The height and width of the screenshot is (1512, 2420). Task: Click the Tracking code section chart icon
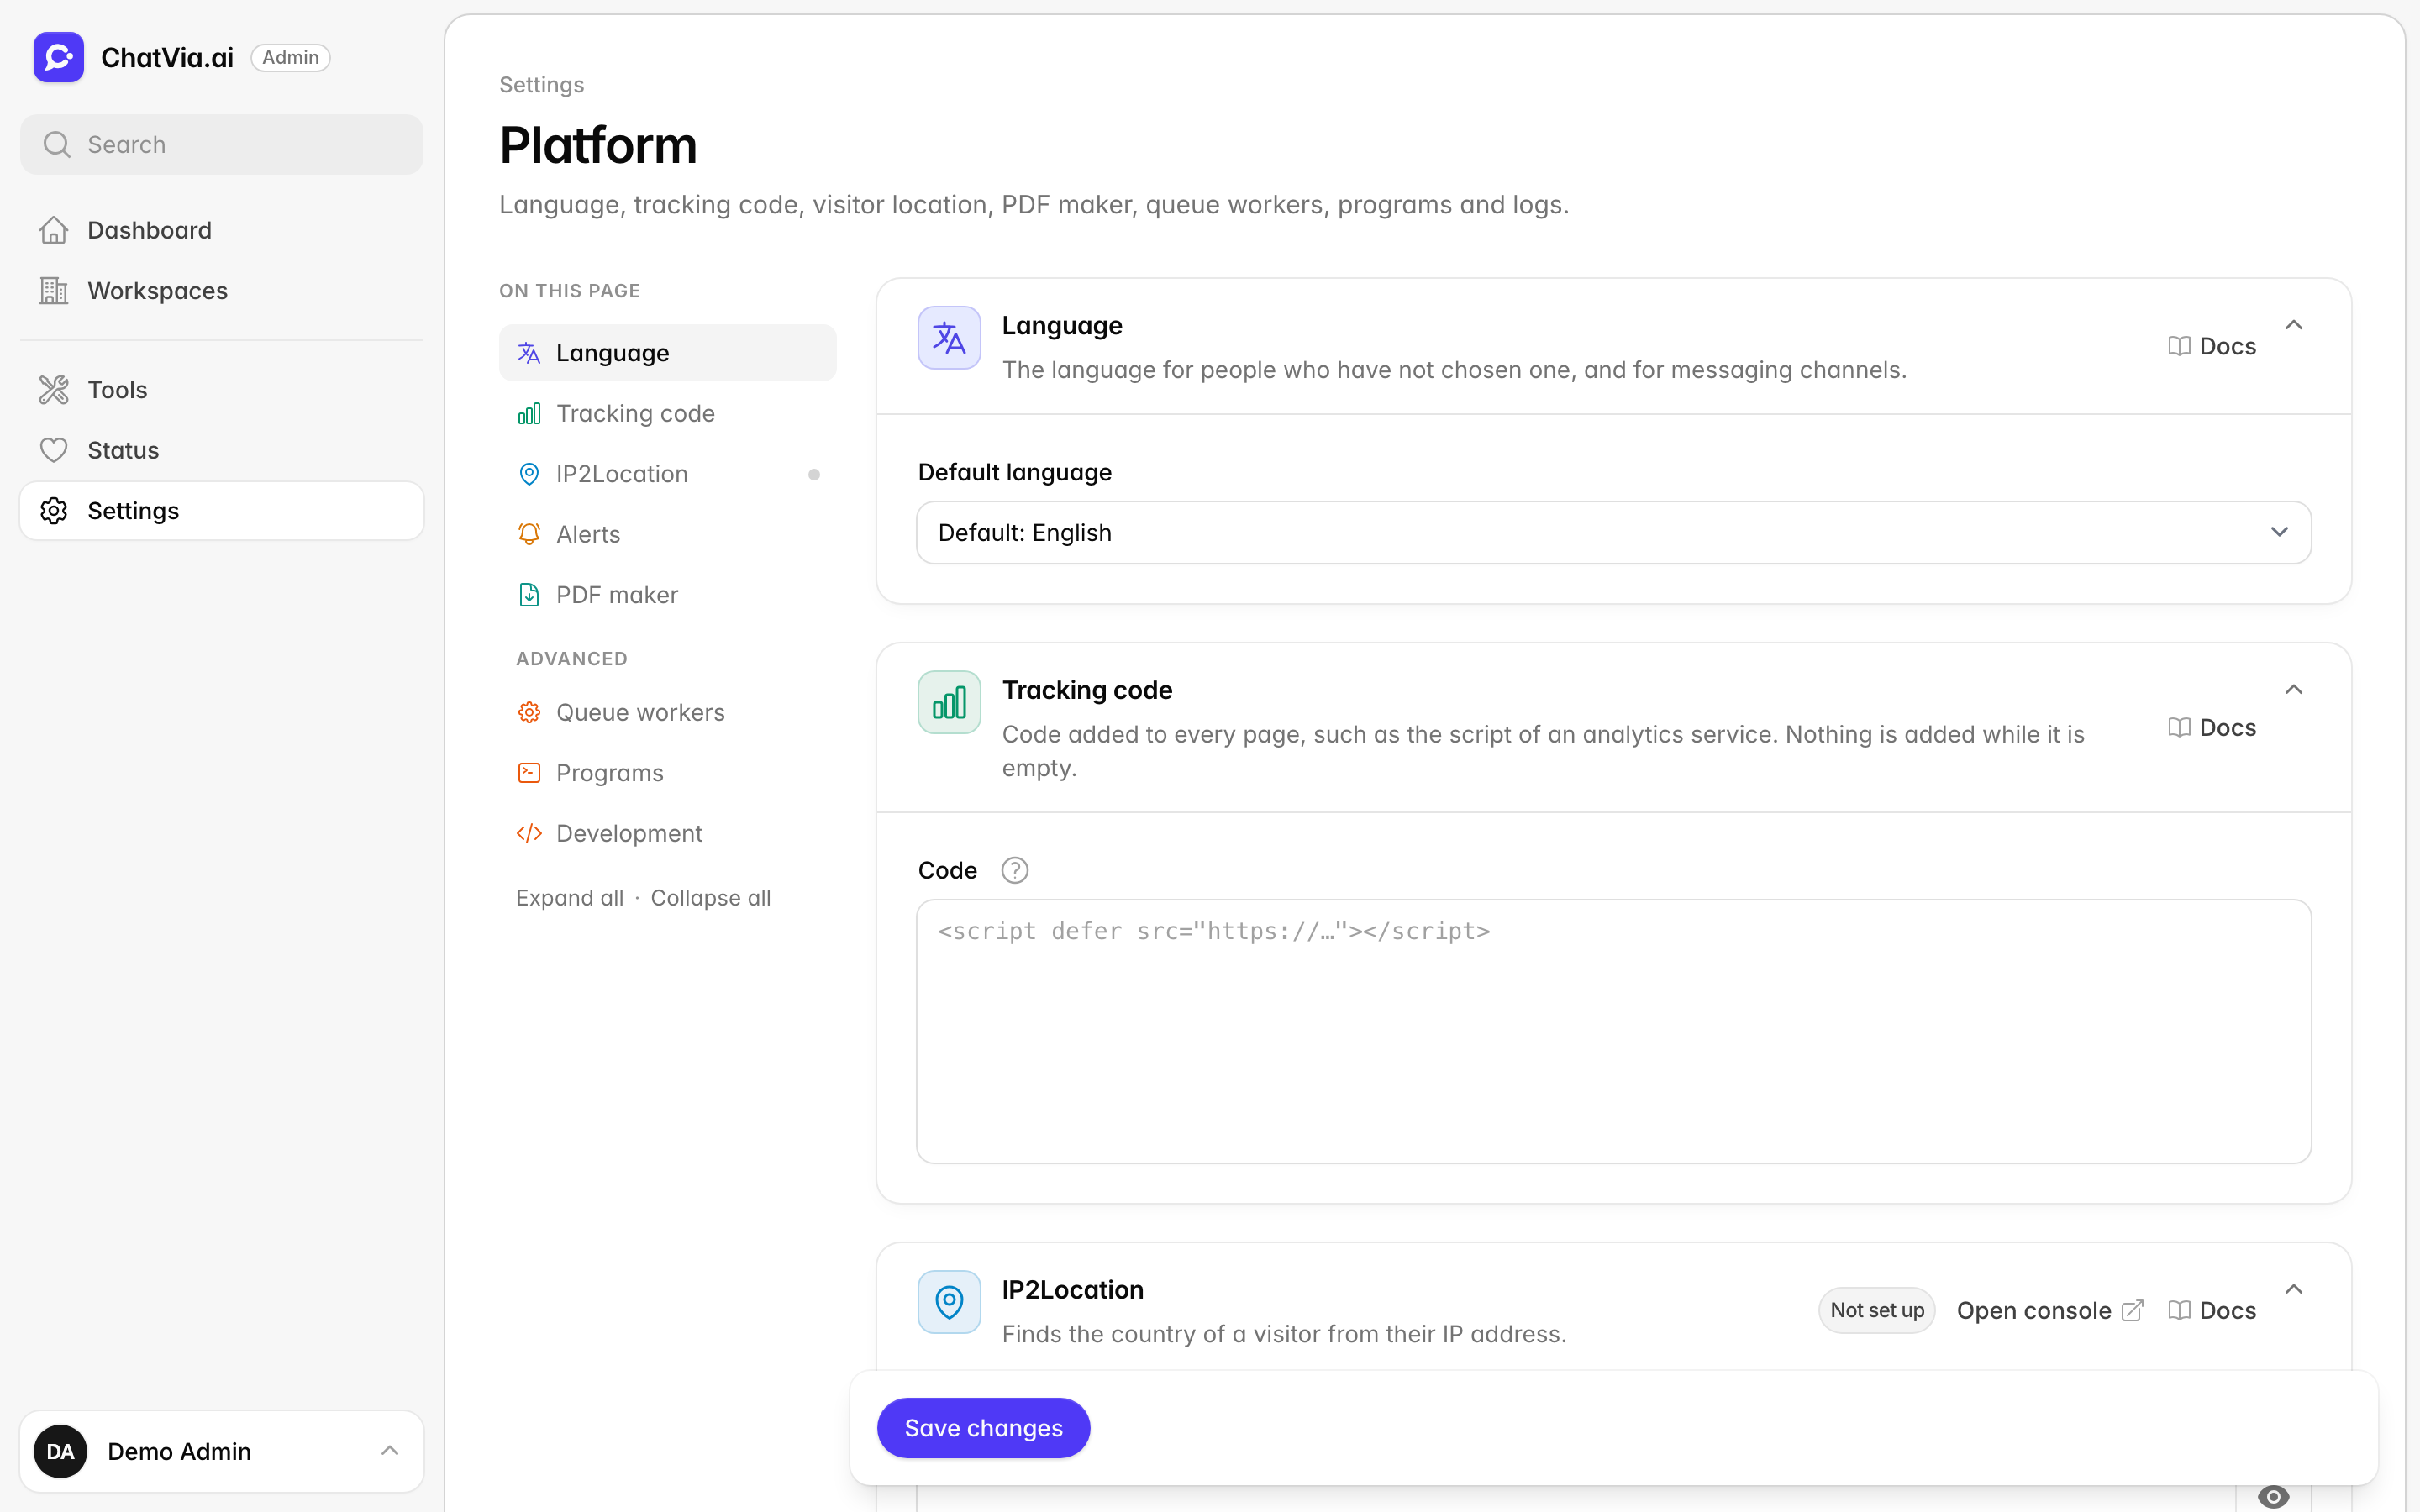pyautogui.click(x=949, y=702)
